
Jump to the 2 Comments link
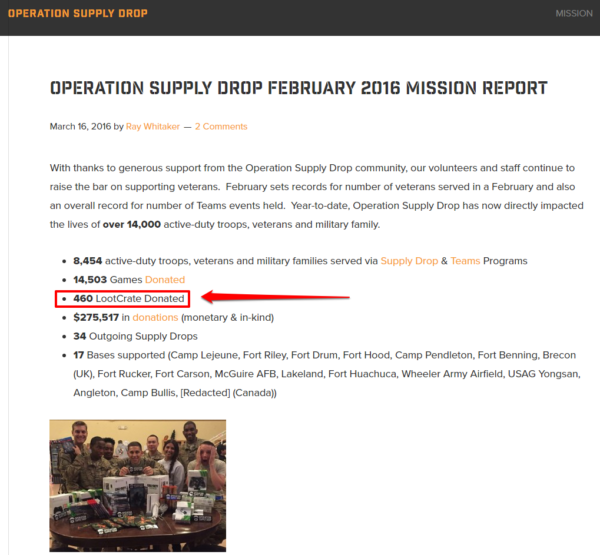(x=221, y=127)
